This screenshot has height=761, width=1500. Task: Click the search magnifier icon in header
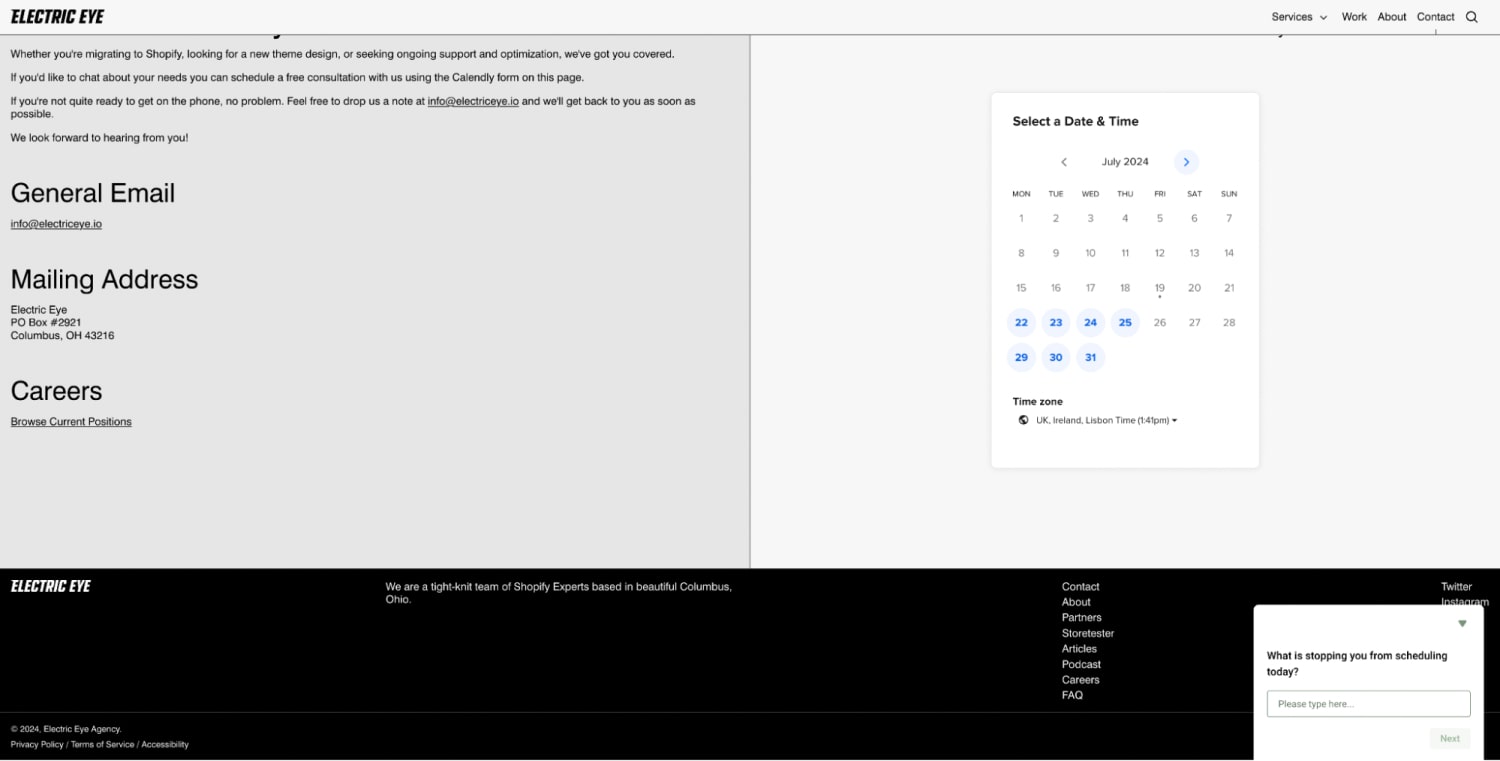tap(1471, 17)
